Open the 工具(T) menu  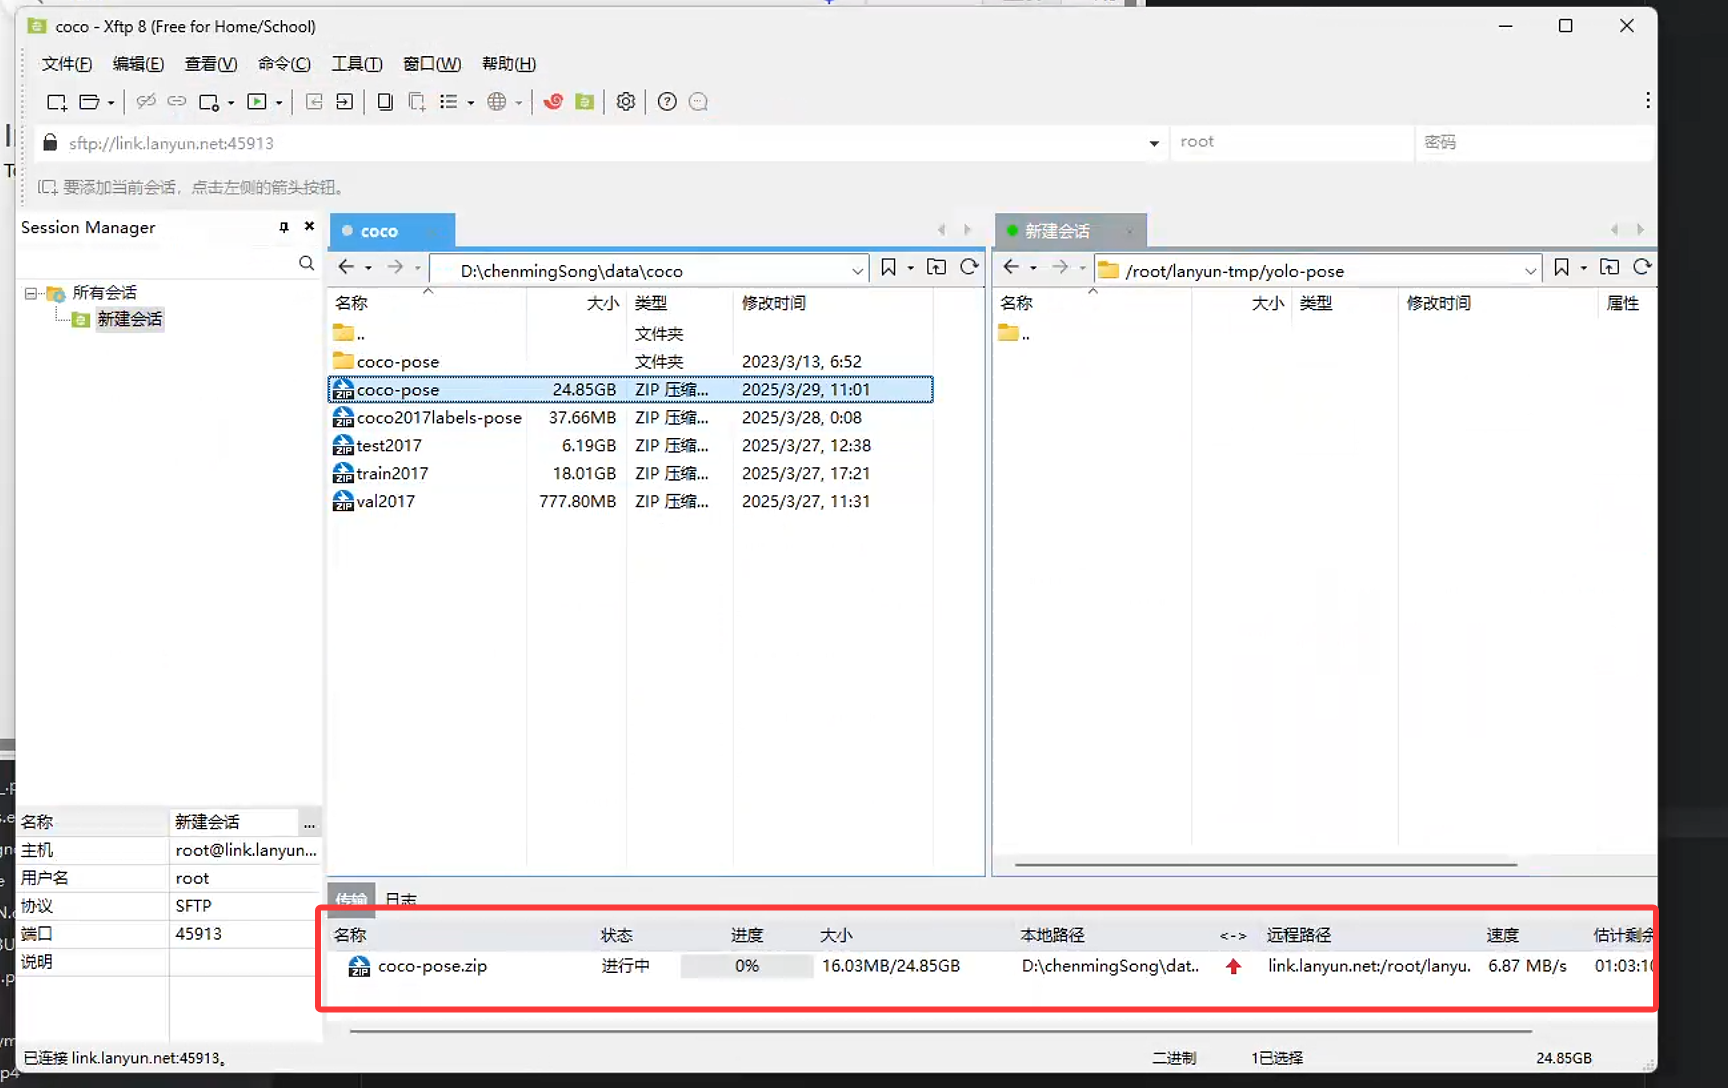pos(357,64)
